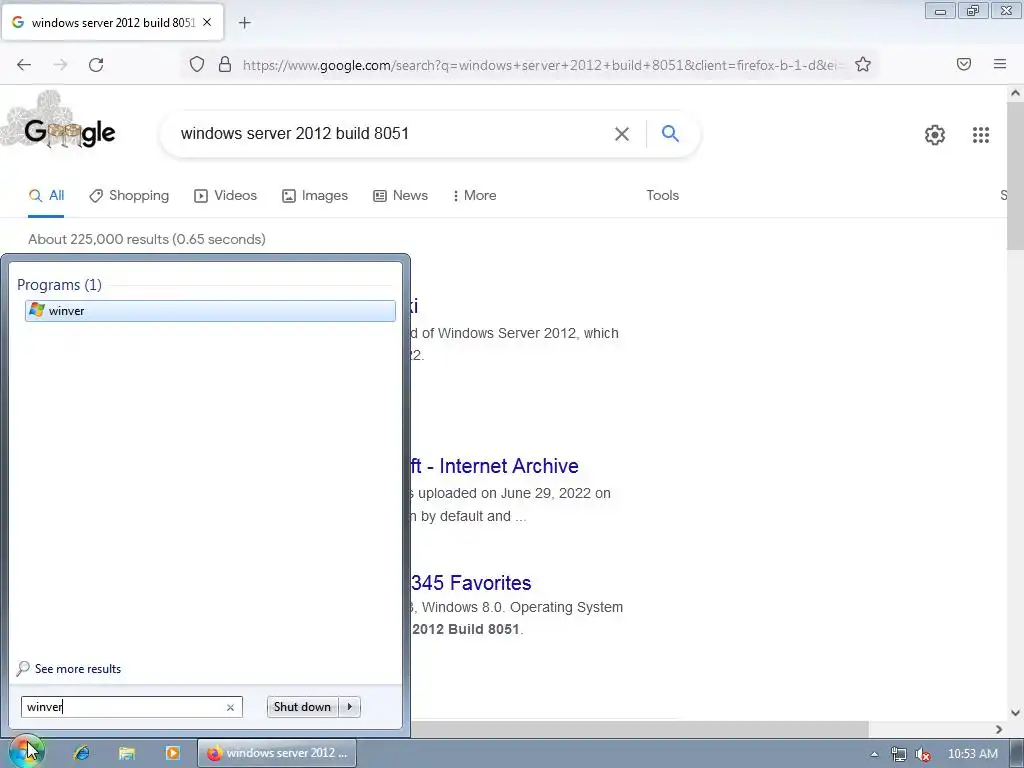Open Google search settings gear
The width and height of the screenshot is (1024, 768).
tap(935, 135)
